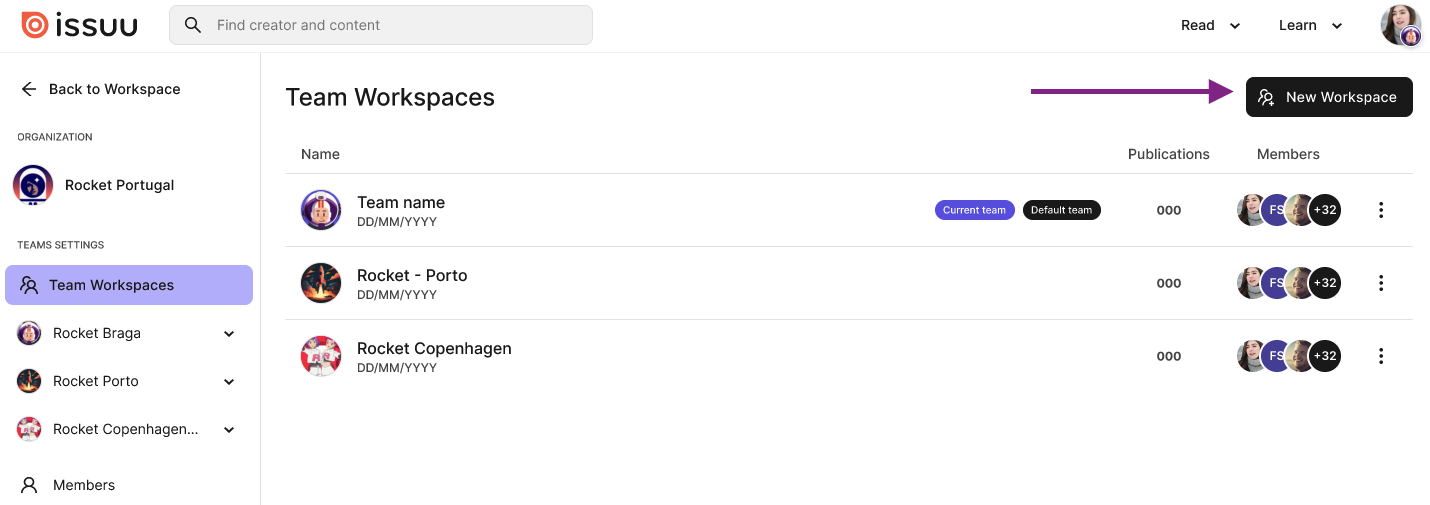
Task: Click the Current team badge
Action: click(975, 210)
